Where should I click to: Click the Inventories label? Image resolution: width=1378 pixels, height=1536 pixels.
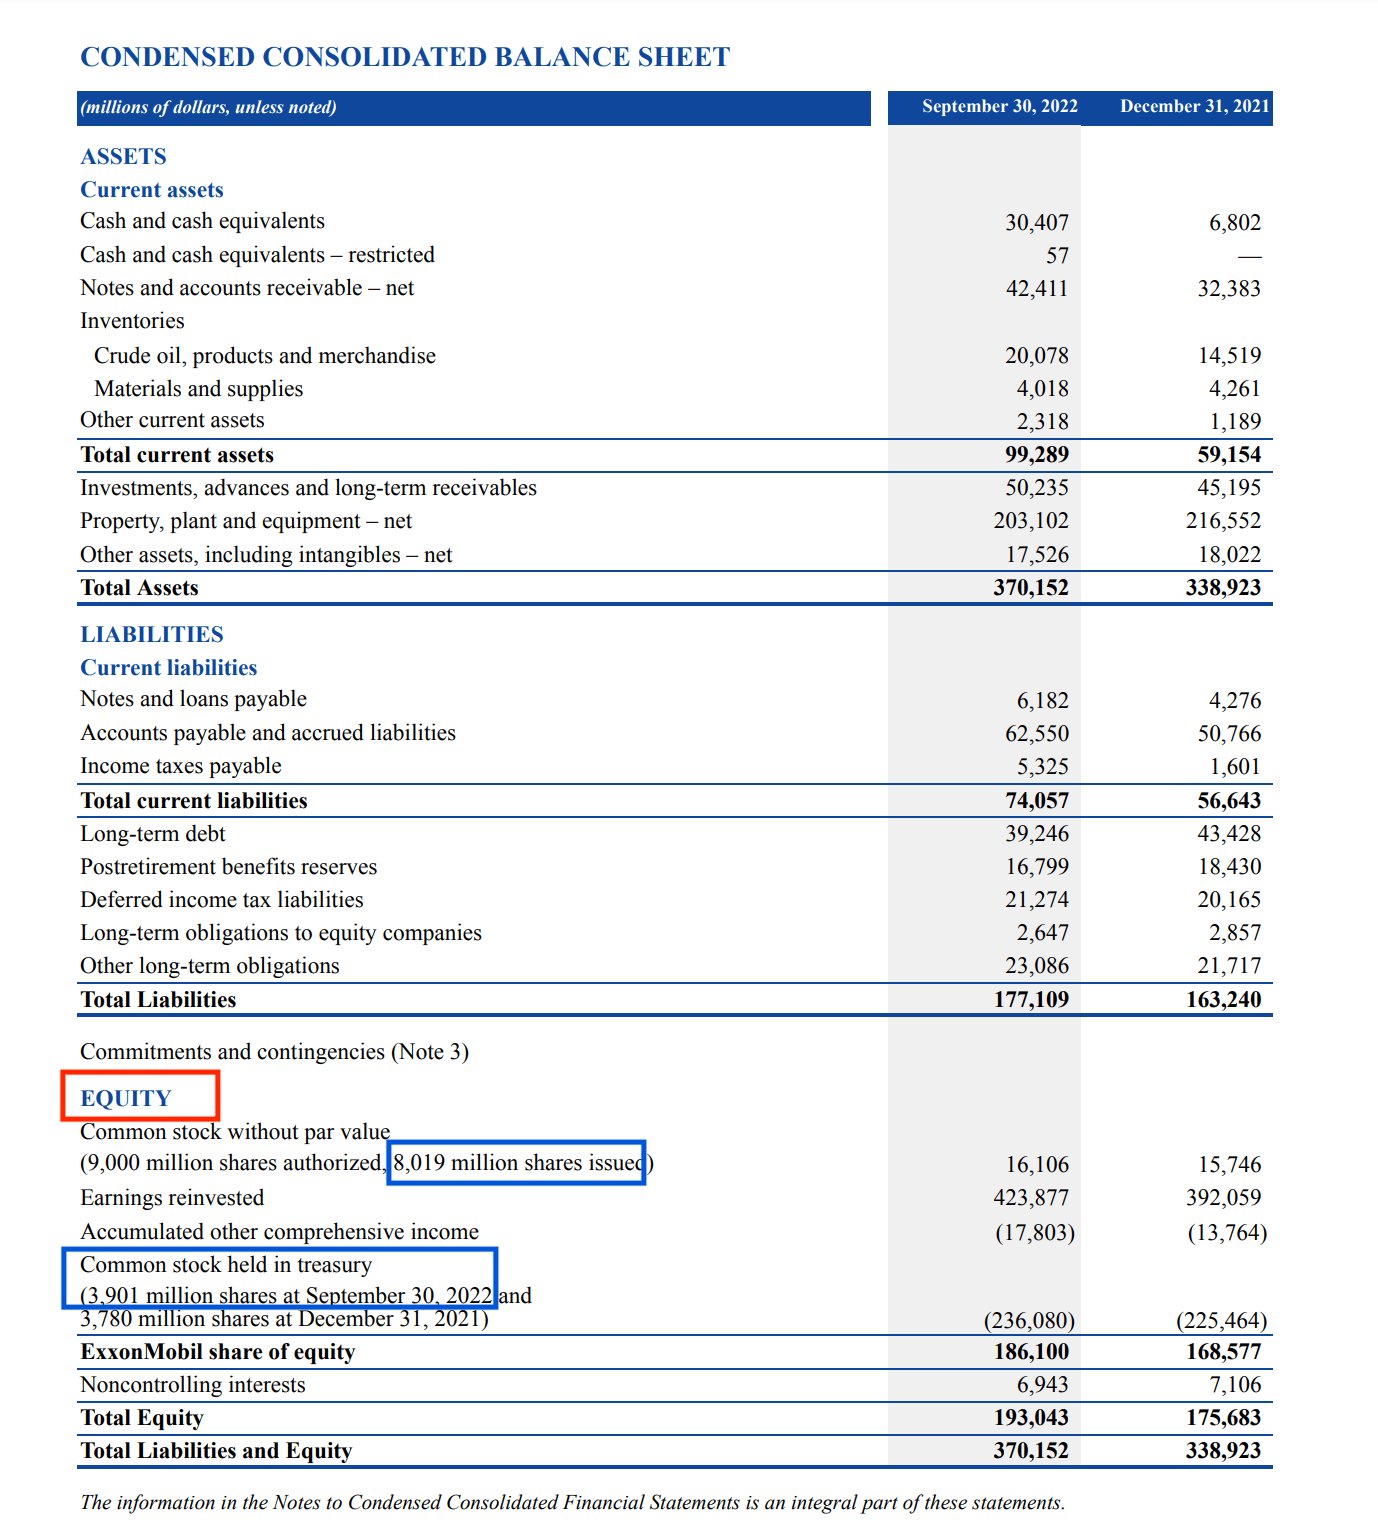click(x=132, y=321)
